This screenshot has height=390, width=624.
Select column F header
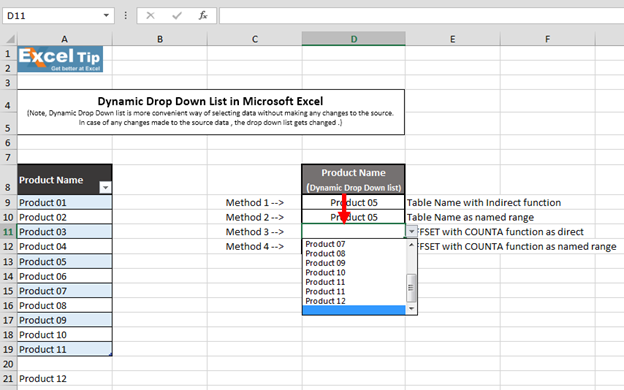click(548, 39)
